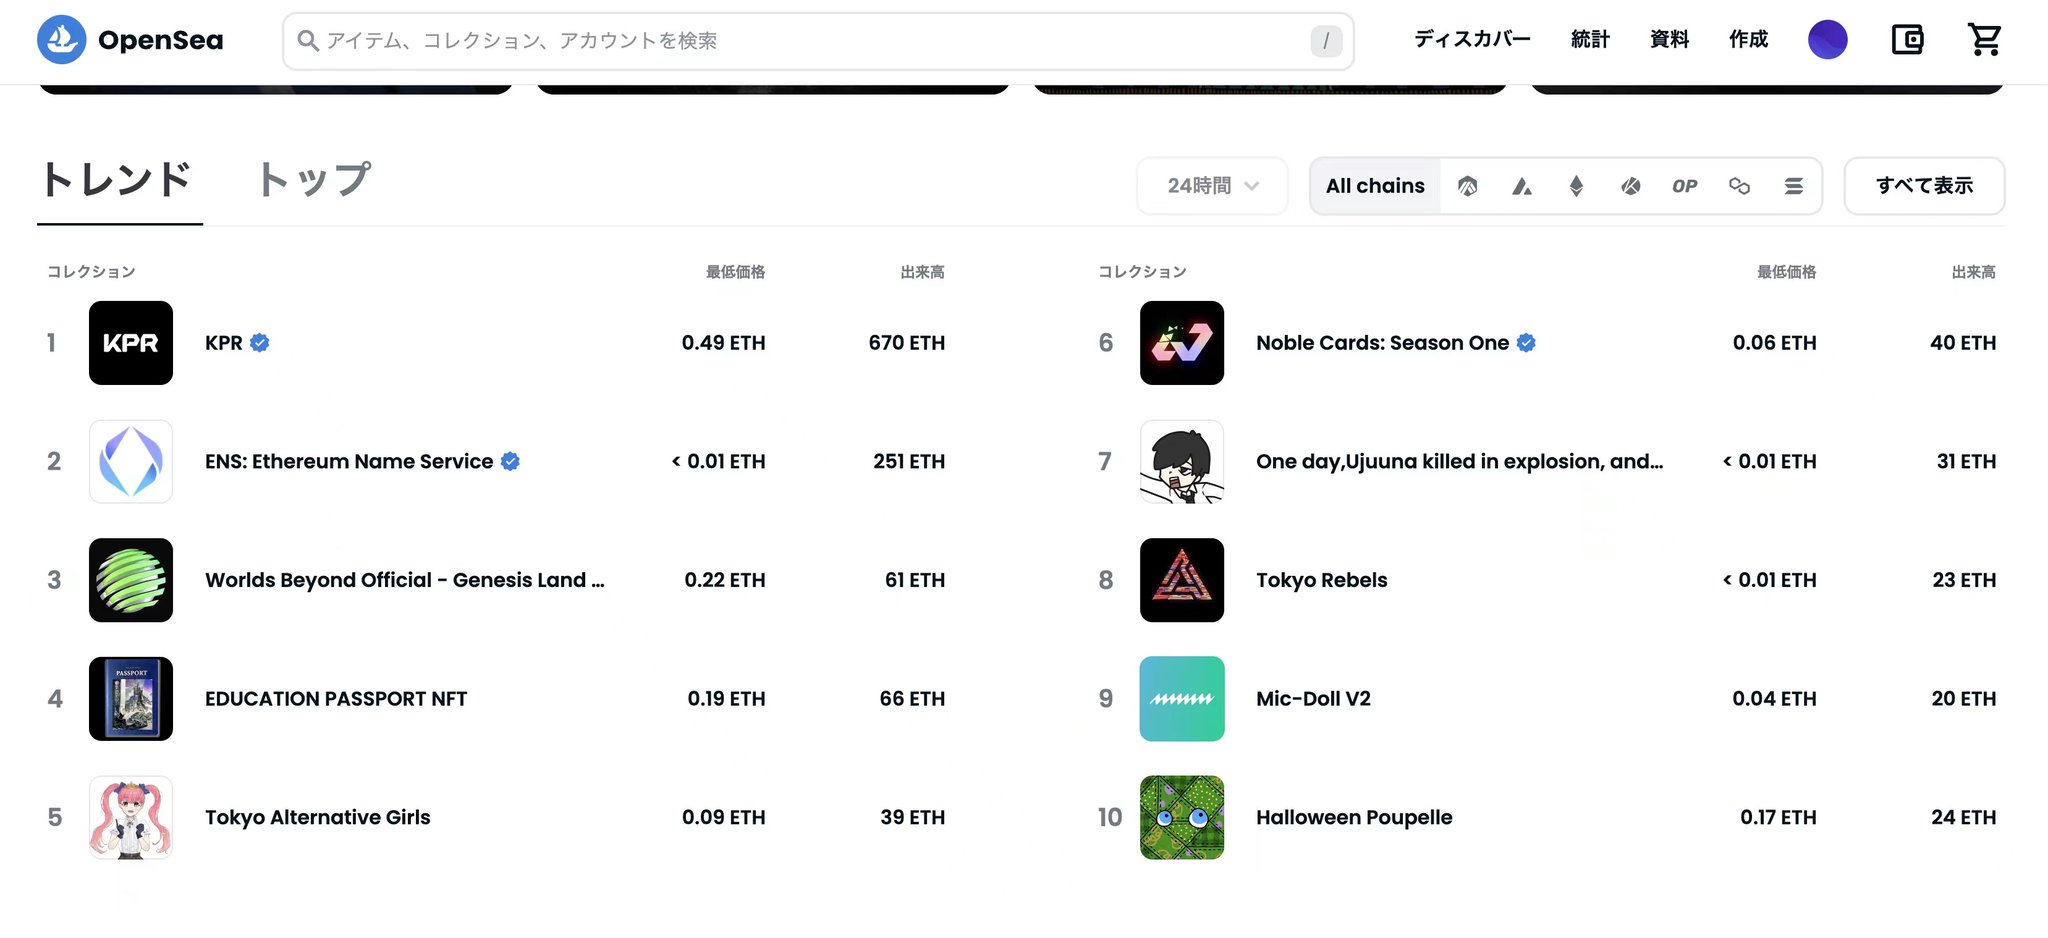Viewport: 2048px width, 938px height.
Task: Click the ENS collection logo
Action: [x=131, y=461]
